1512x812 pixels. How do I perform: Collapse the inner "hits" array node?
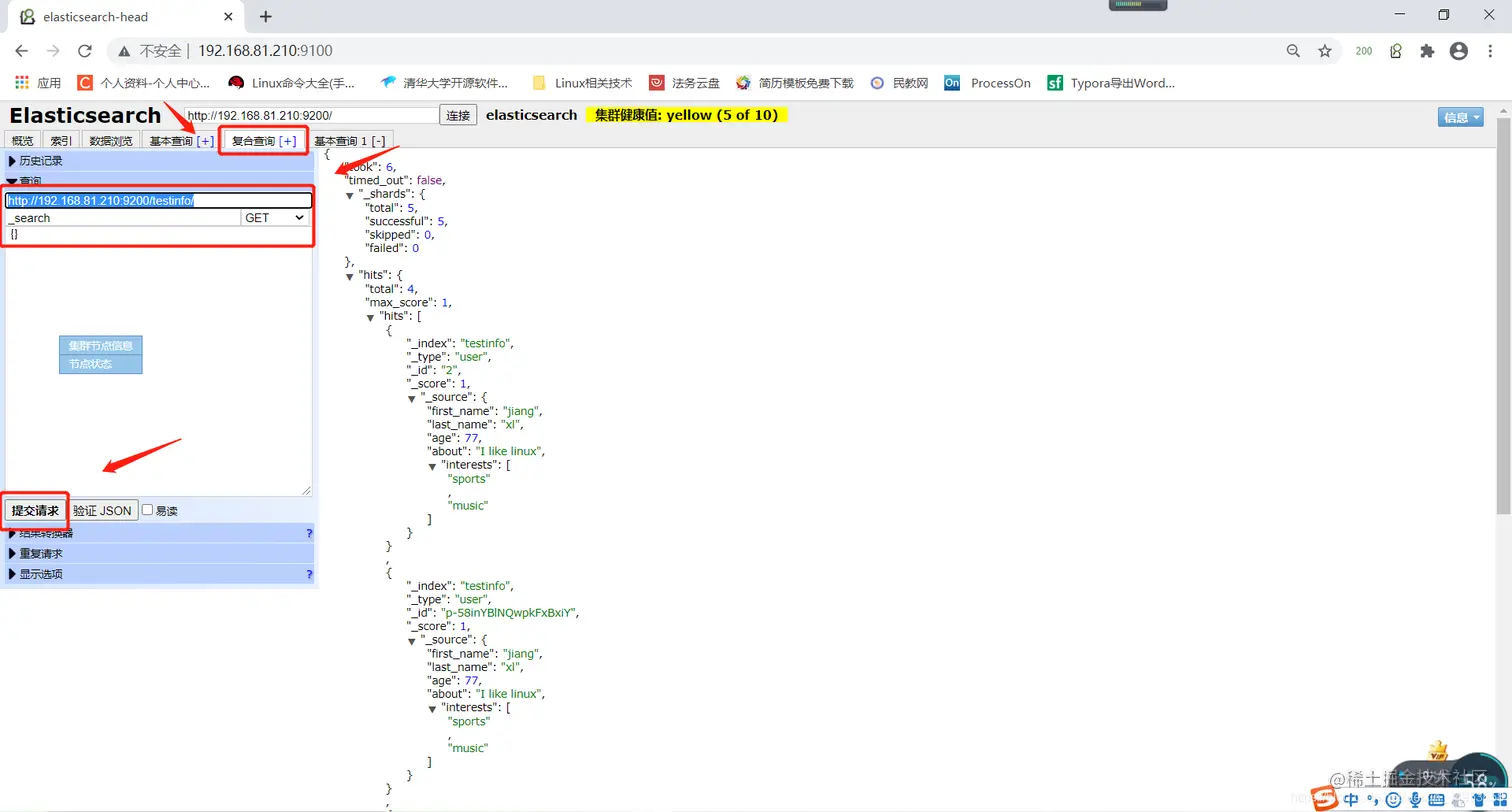click(x=371, y=316)
